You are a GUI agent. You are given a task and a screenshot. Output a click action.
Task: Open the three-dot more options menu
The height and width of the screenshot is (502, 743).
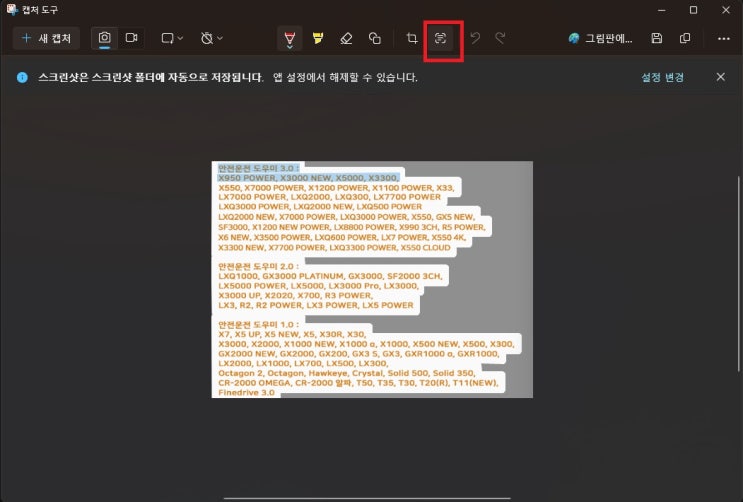[x=724, y=38]
